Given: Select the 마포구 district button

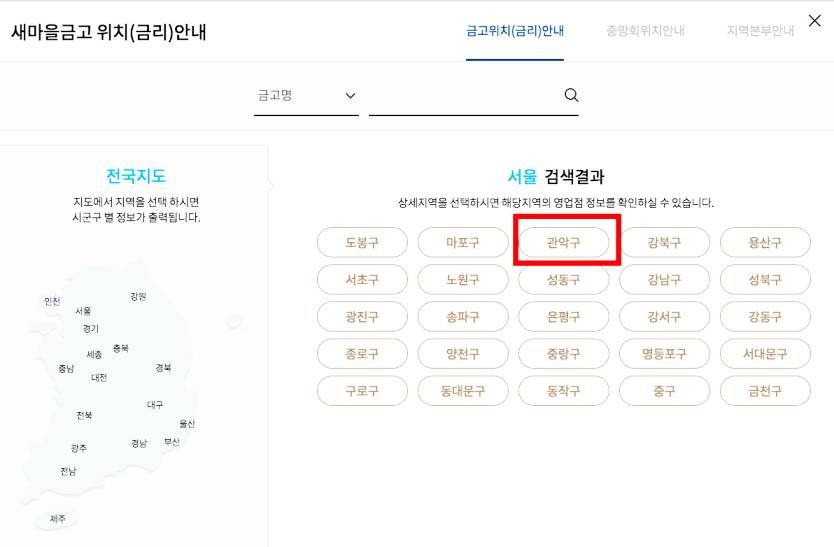Looking at the screenshot, I should tap(463, 243).
